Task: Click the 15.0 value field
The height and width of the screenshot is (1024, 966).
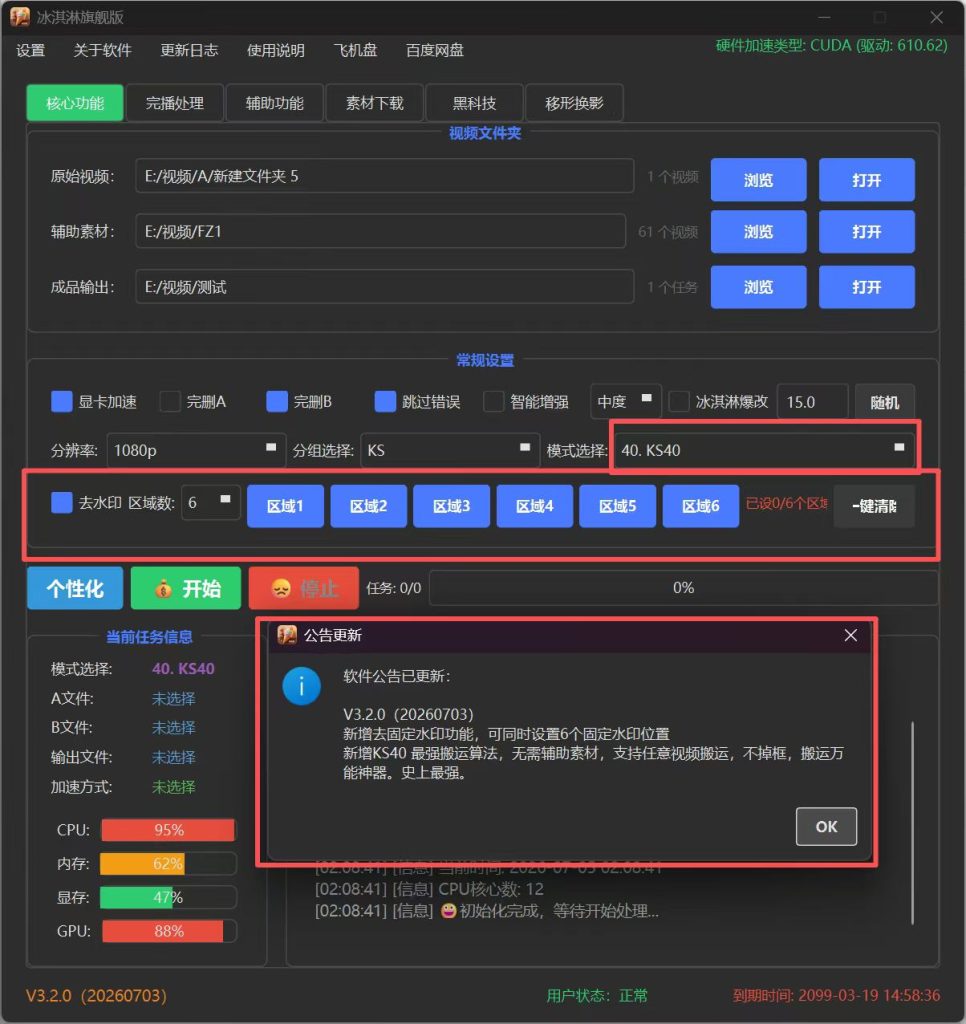Action: (x=813, y=402)
